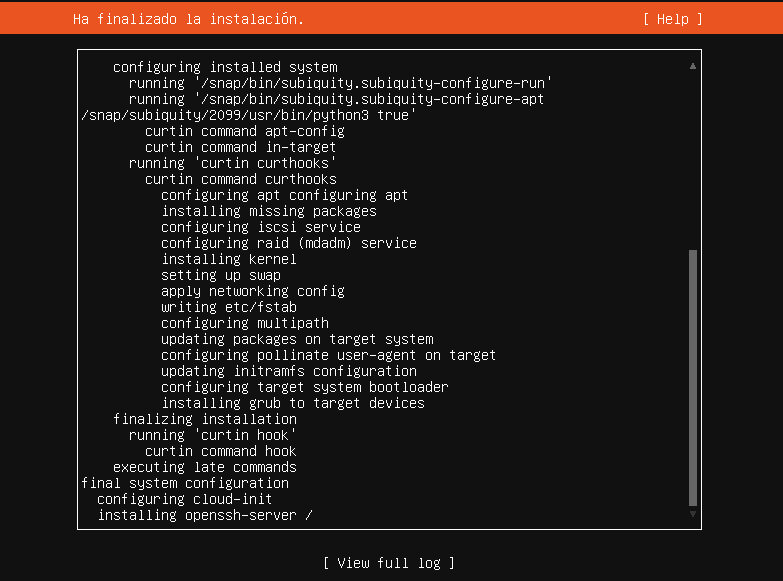Click the "configuring multipath" entry

pos(245,323)
